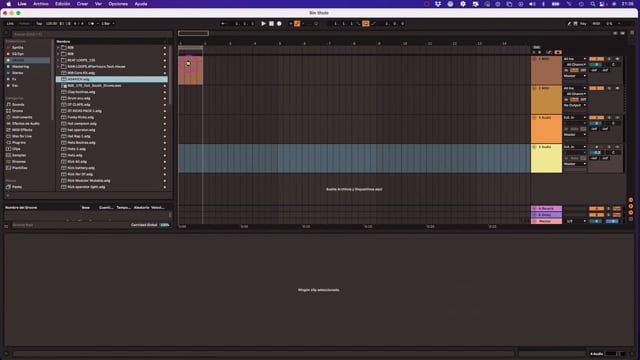The height and width of the screenshot is (360, 640).
Task: Open the Dropbox menu bar icon
Action: click(x=438, y=4)
